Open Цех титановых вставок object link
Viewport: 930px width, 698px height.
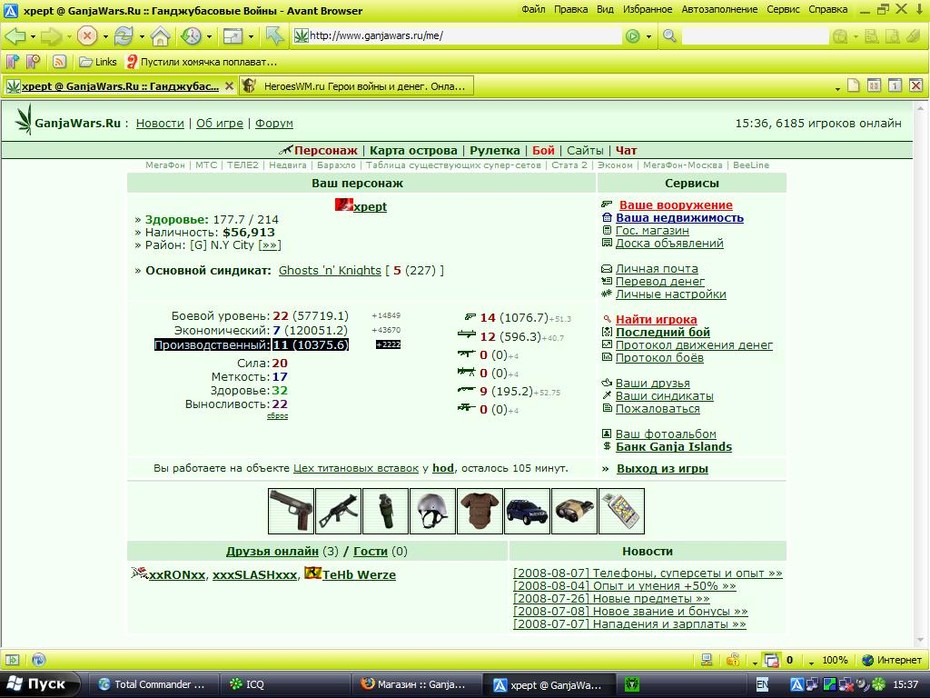356,468
